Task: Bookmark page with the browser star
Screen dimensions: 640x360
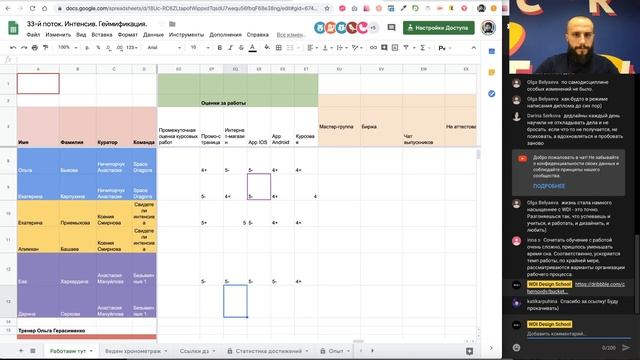Action: pyautogui.click(x=327, y=8)
